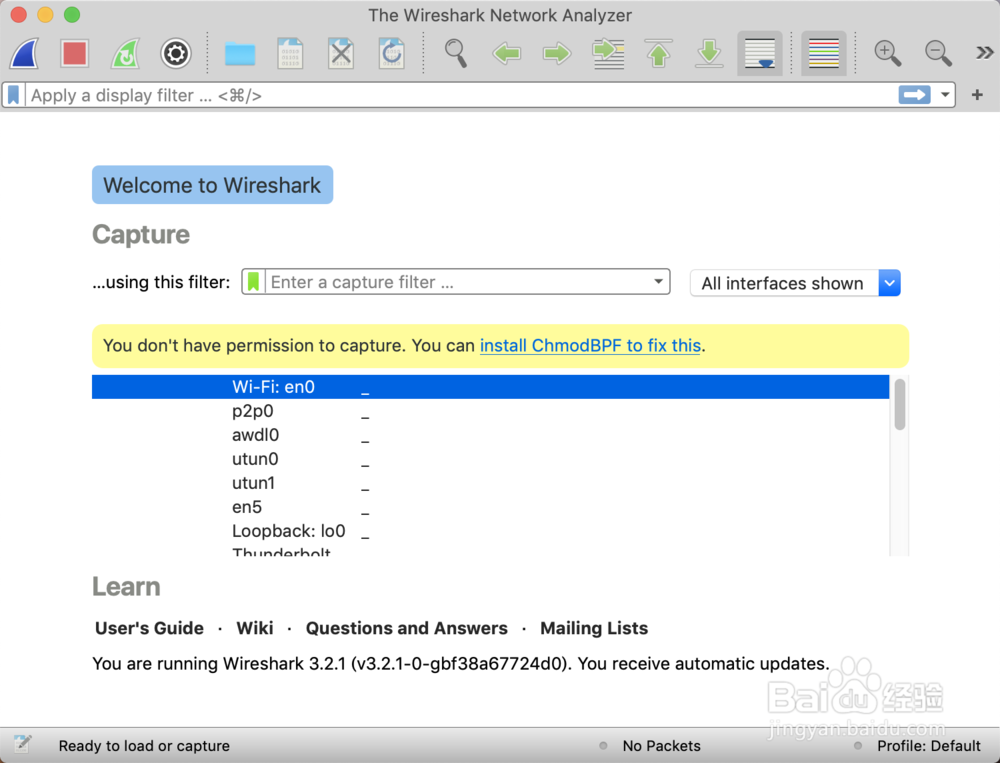Toggle packet colorization rules
Viewport: 1000px width, 763px height.
[x=823, y=54]
